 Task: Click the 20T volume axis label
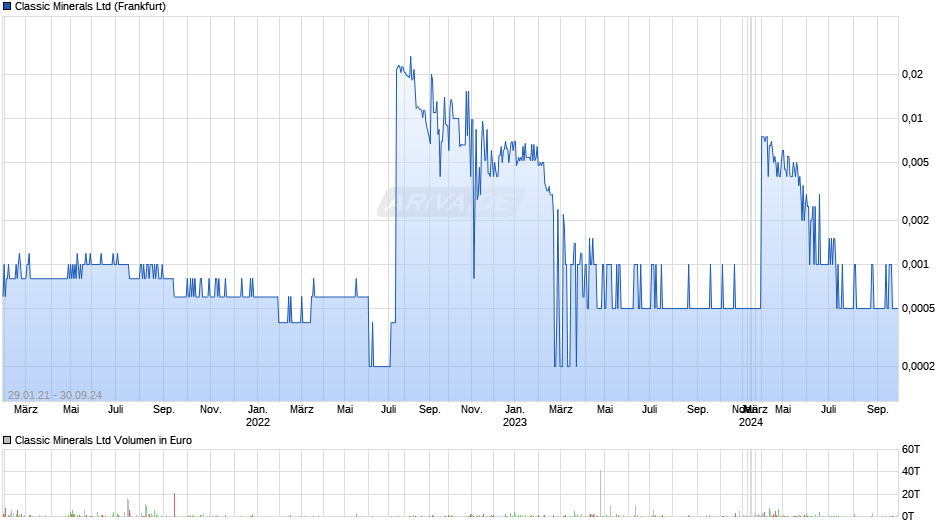click(911, 494)
